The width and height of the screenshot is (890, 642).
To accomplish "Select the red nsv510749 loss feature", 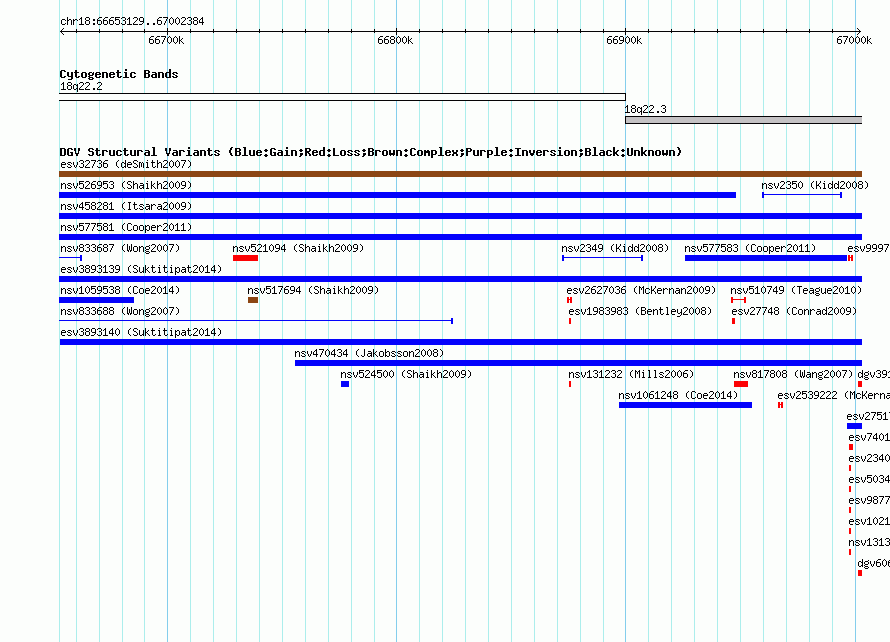I will tap(738, 300).
